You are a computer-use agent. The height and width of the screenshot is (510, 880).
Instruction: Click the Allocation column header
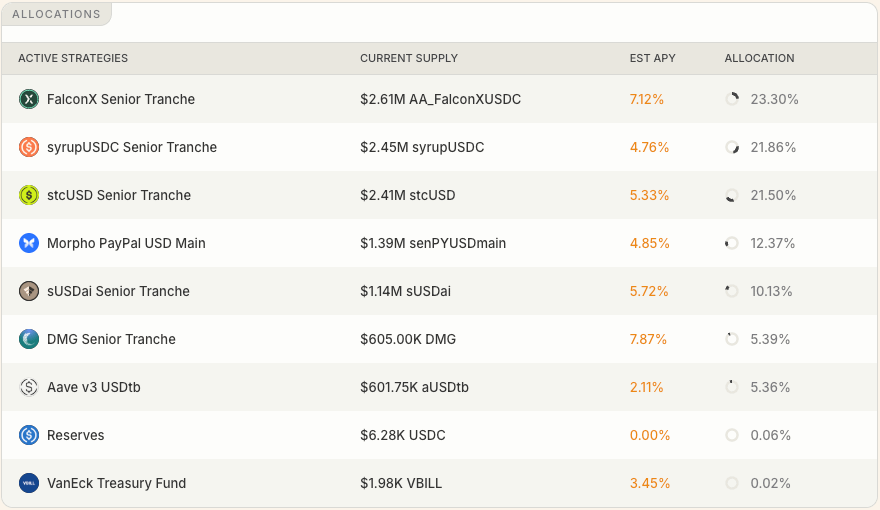(x=759, y=58)
